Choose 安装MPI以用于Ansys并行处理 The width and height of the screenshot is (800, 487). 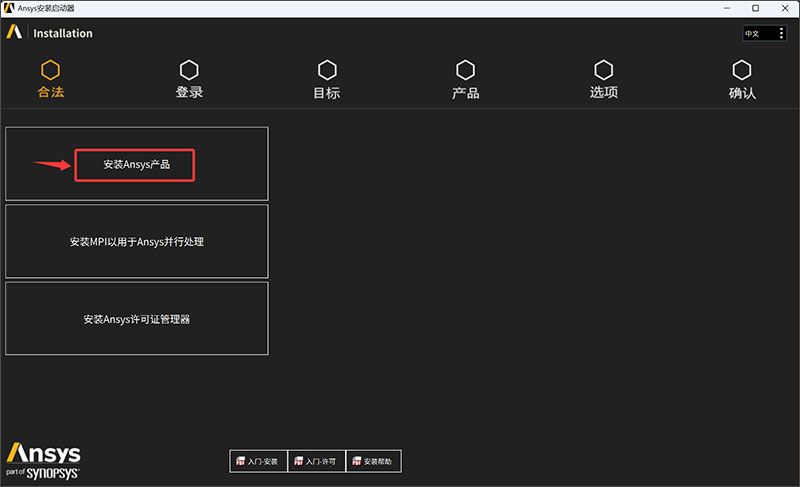pyautogui.click(x=137, y=241)
